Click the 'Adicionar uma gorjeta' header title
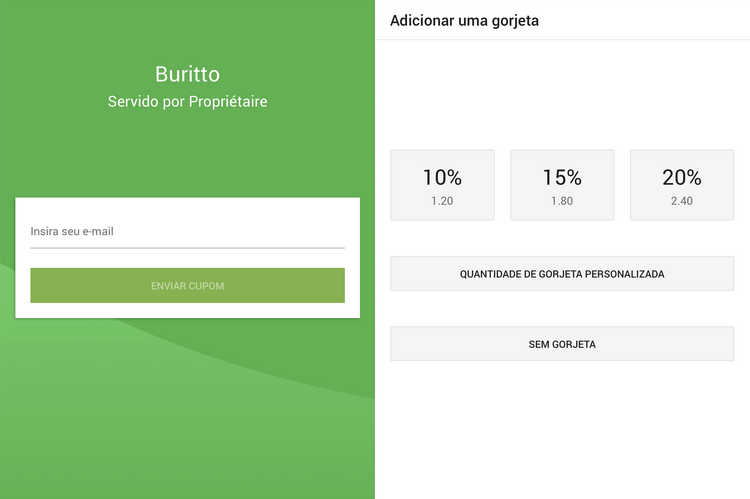750x499 pixels. 465,20
